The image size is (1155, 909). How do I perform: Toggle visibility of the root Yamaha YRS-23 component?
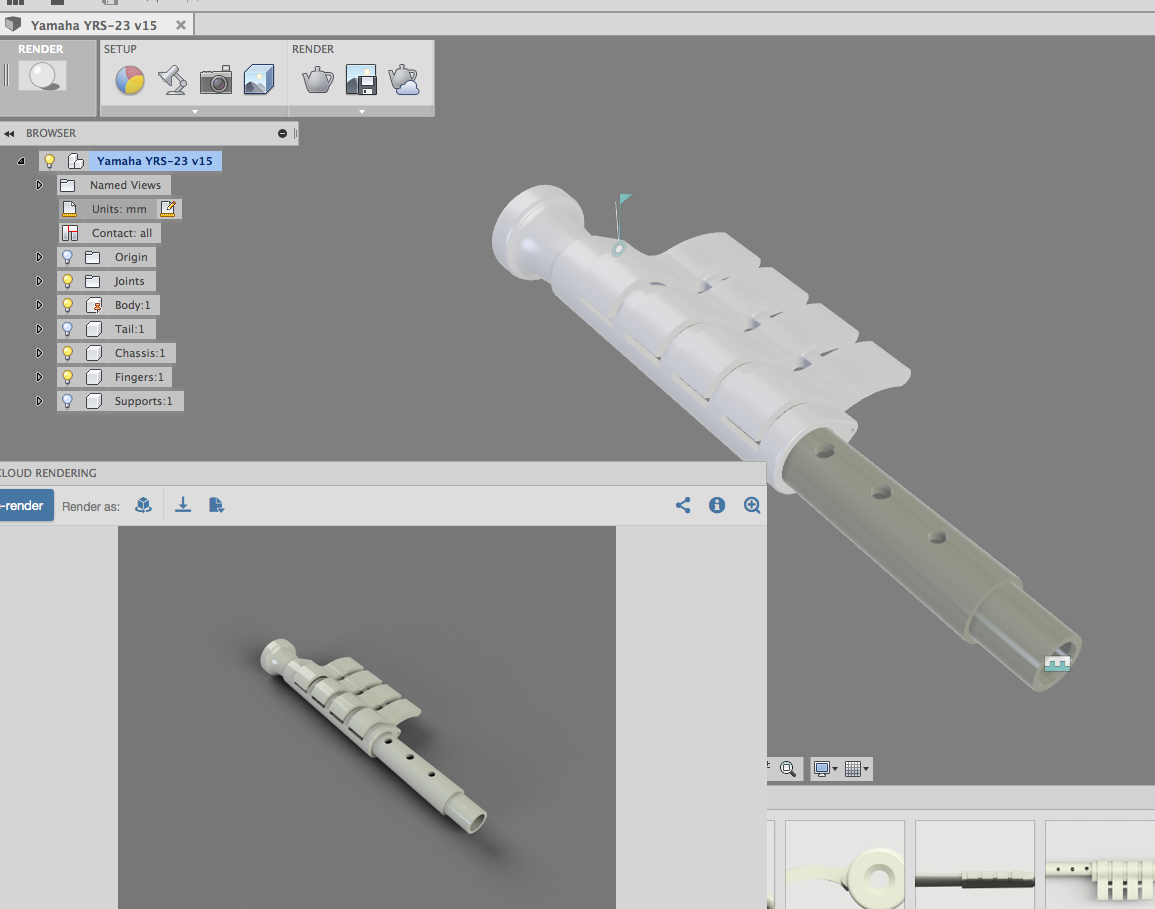(x=49, y=161)
